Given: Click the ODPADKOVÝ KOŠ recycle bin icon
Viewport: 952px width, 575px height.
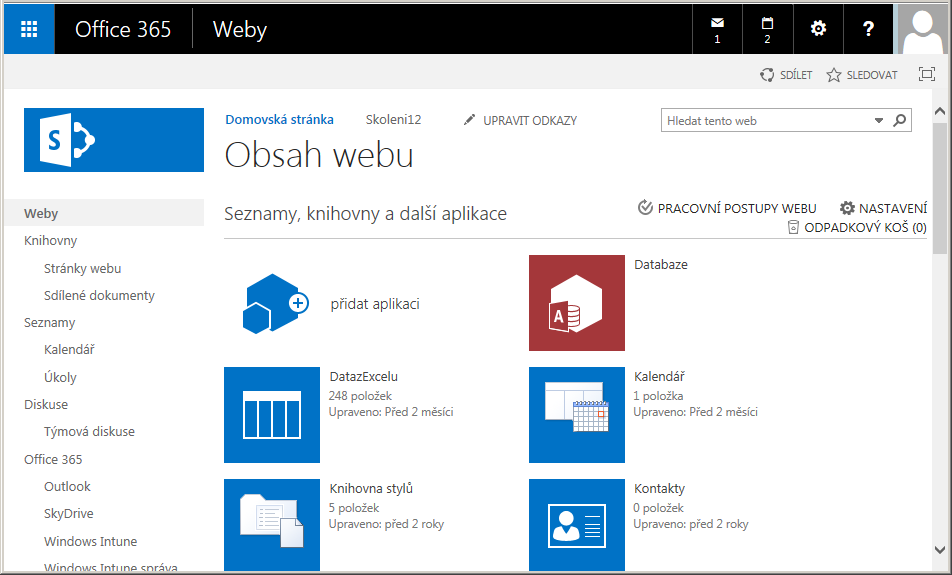Looking at the screenshot, I should [793, 228].
